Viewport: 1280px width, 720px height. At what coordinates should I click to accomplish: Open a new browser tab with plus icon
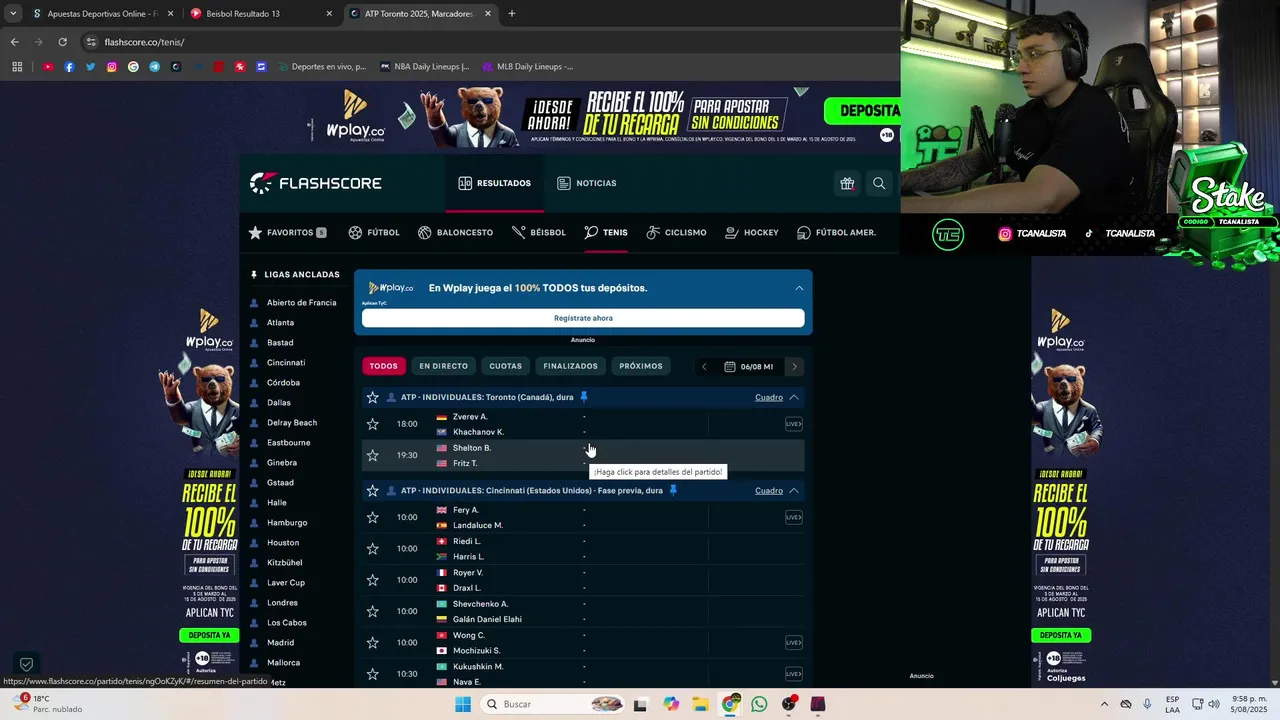[x=512, y=14]
